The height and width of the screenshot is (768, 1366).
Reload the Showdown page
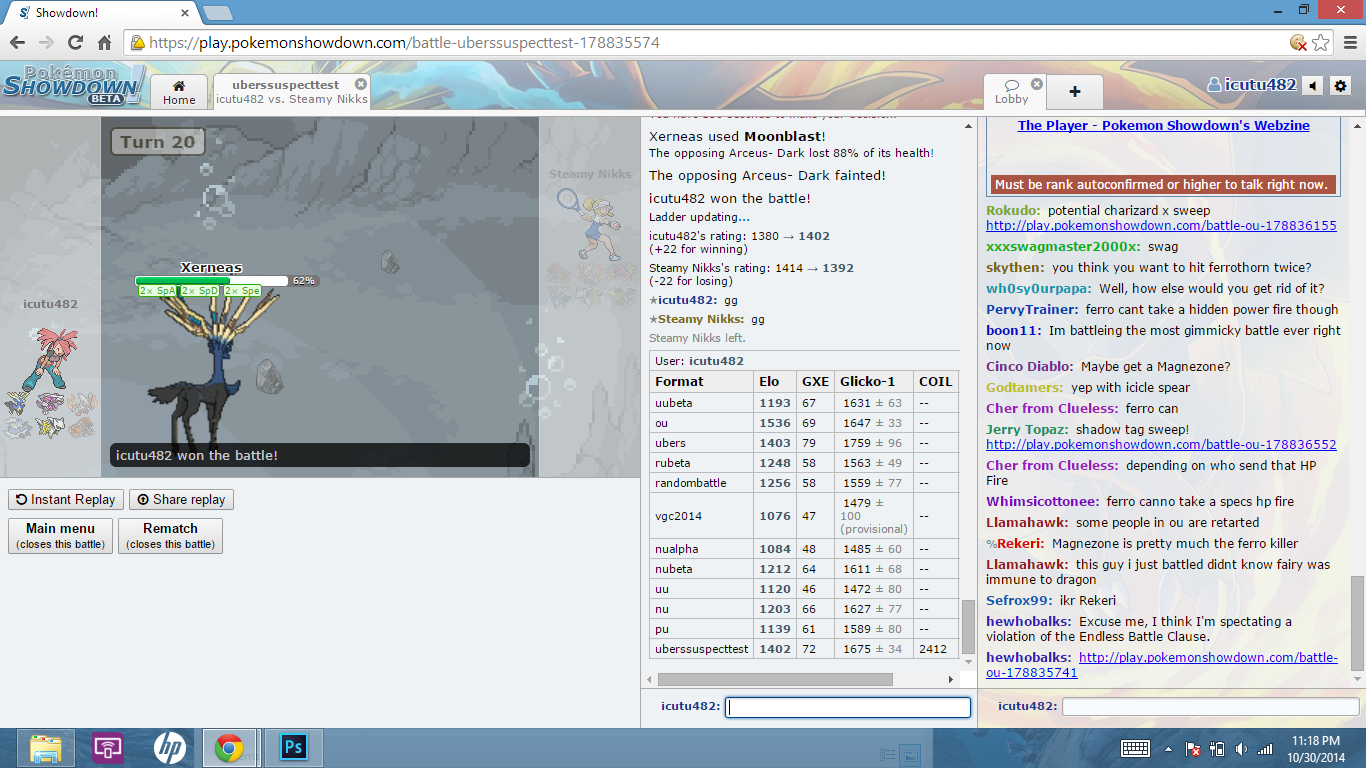pyautogui.click(x=75, y=43)
